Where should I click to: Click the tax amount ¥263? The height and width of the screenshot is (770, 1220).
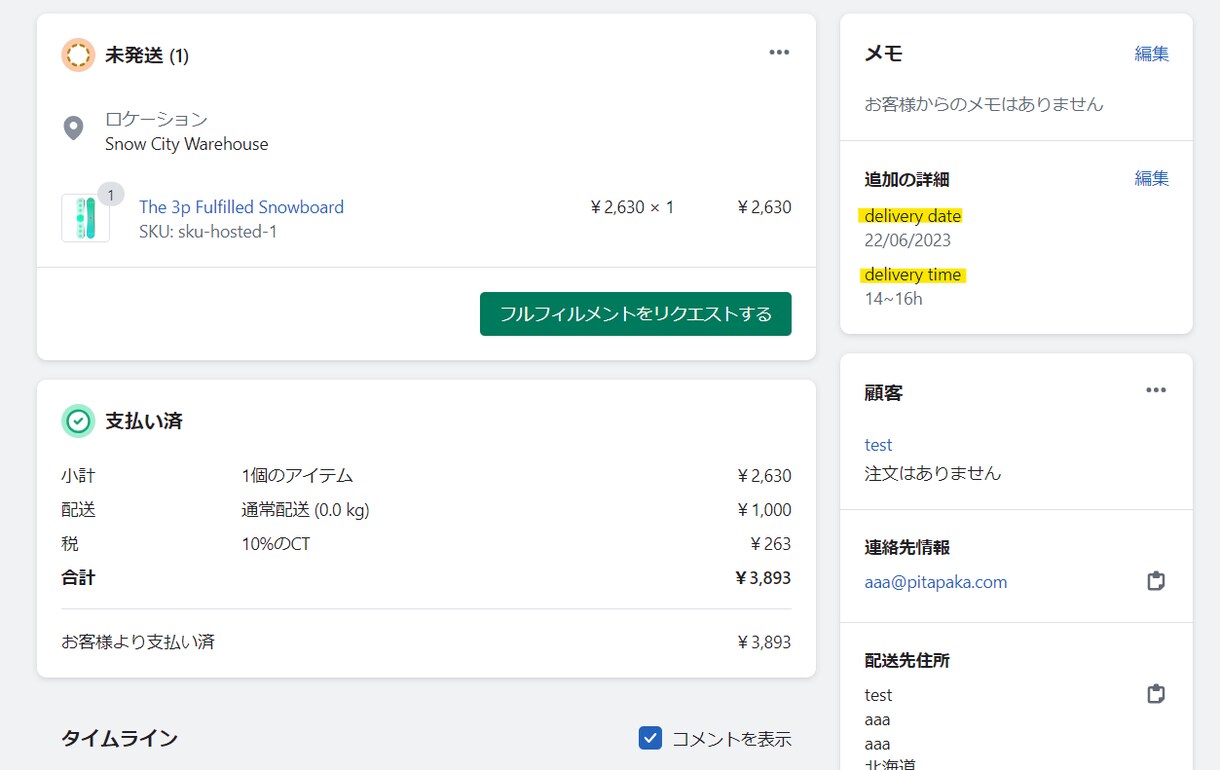point(770,544)
